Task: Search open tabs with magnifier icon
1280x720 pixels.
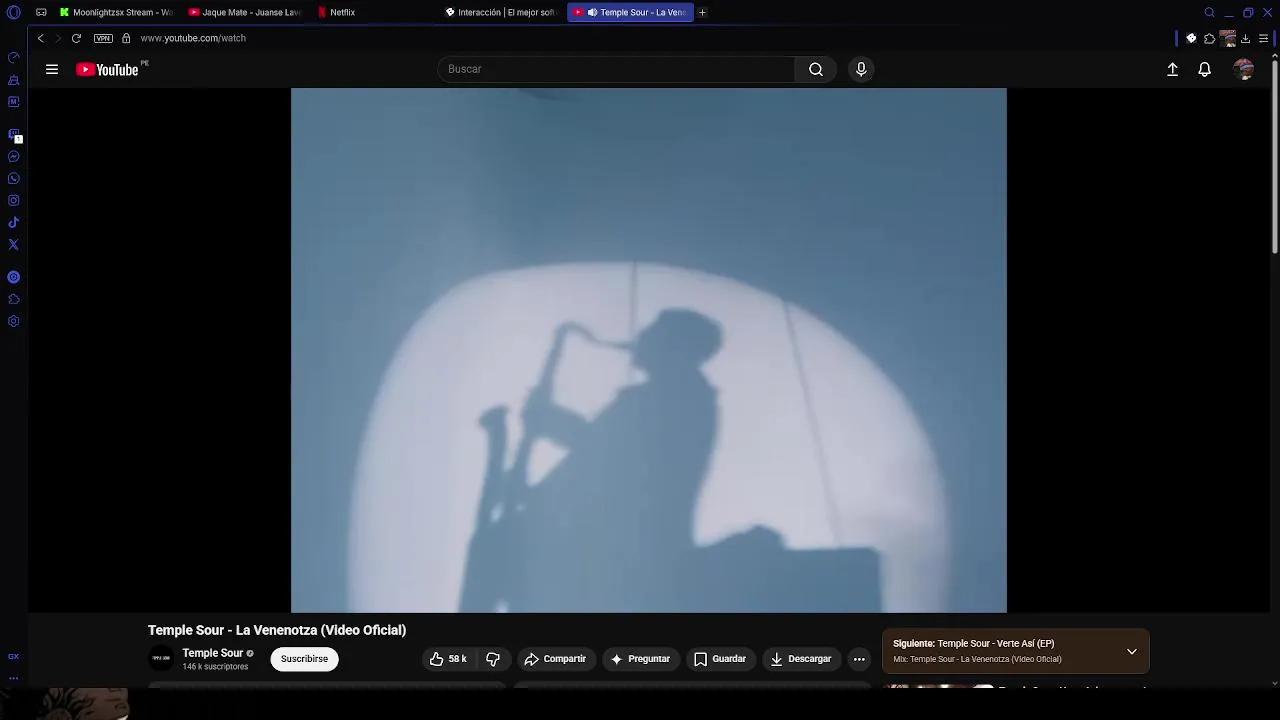Action: 1209,13
